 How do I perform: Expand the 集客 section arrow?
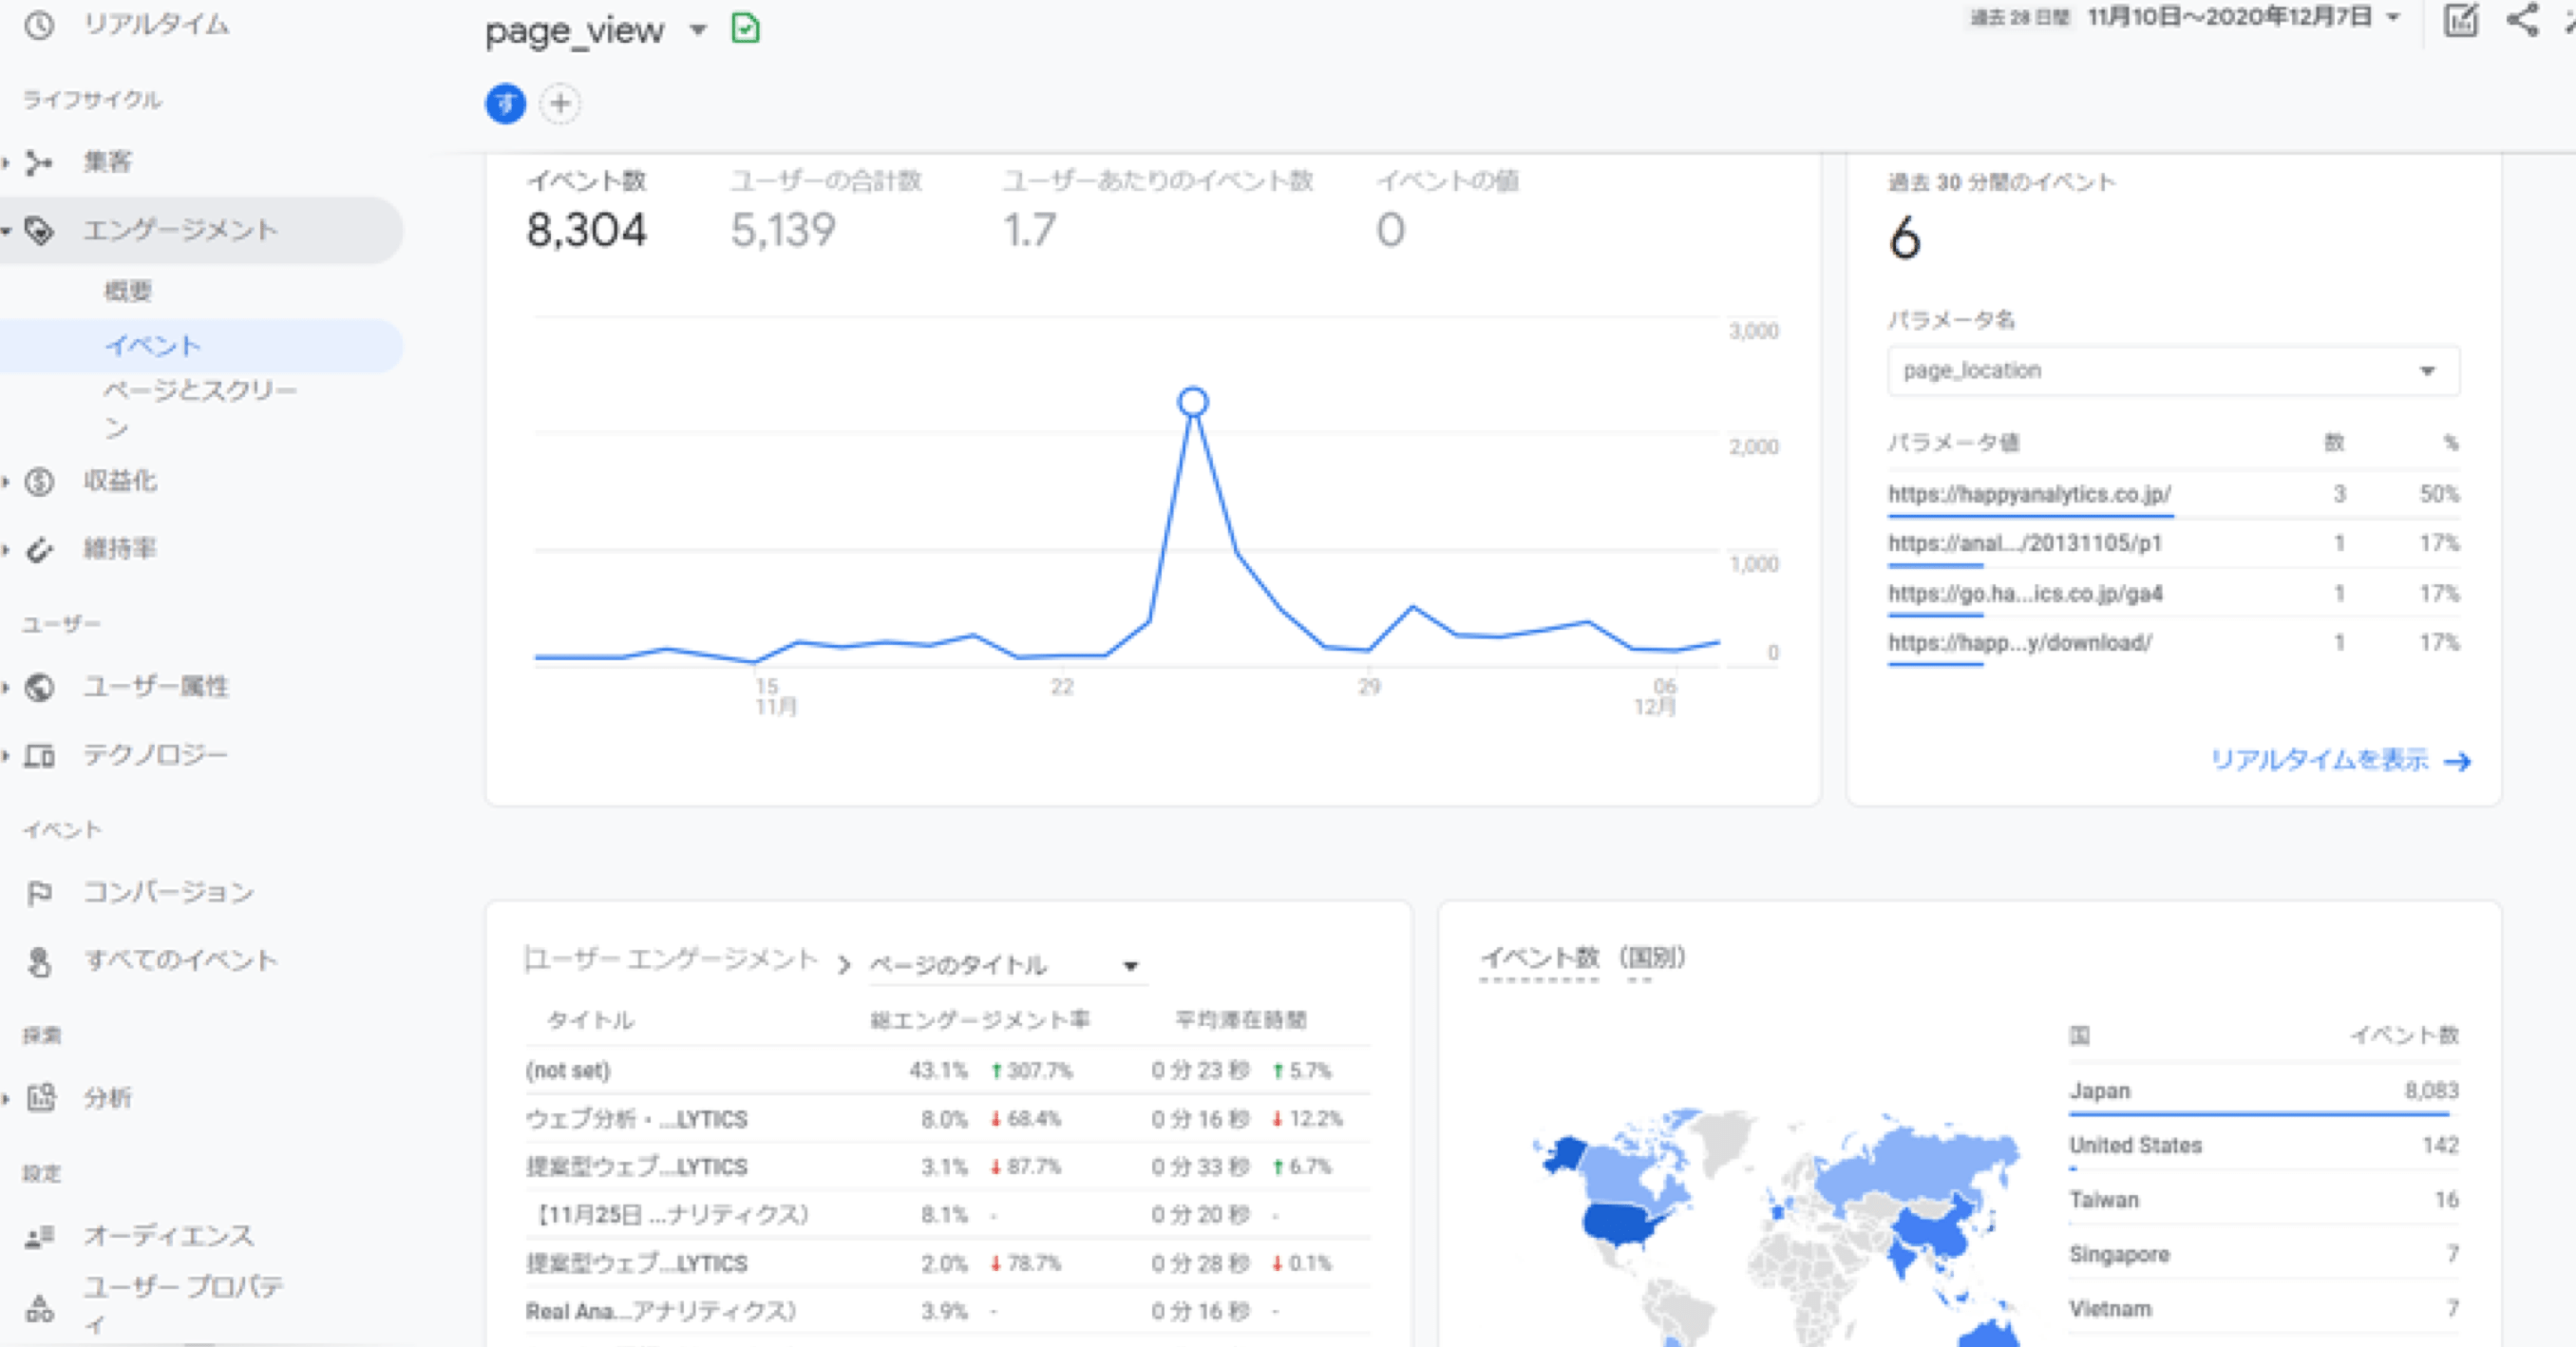tap(6, 162)
